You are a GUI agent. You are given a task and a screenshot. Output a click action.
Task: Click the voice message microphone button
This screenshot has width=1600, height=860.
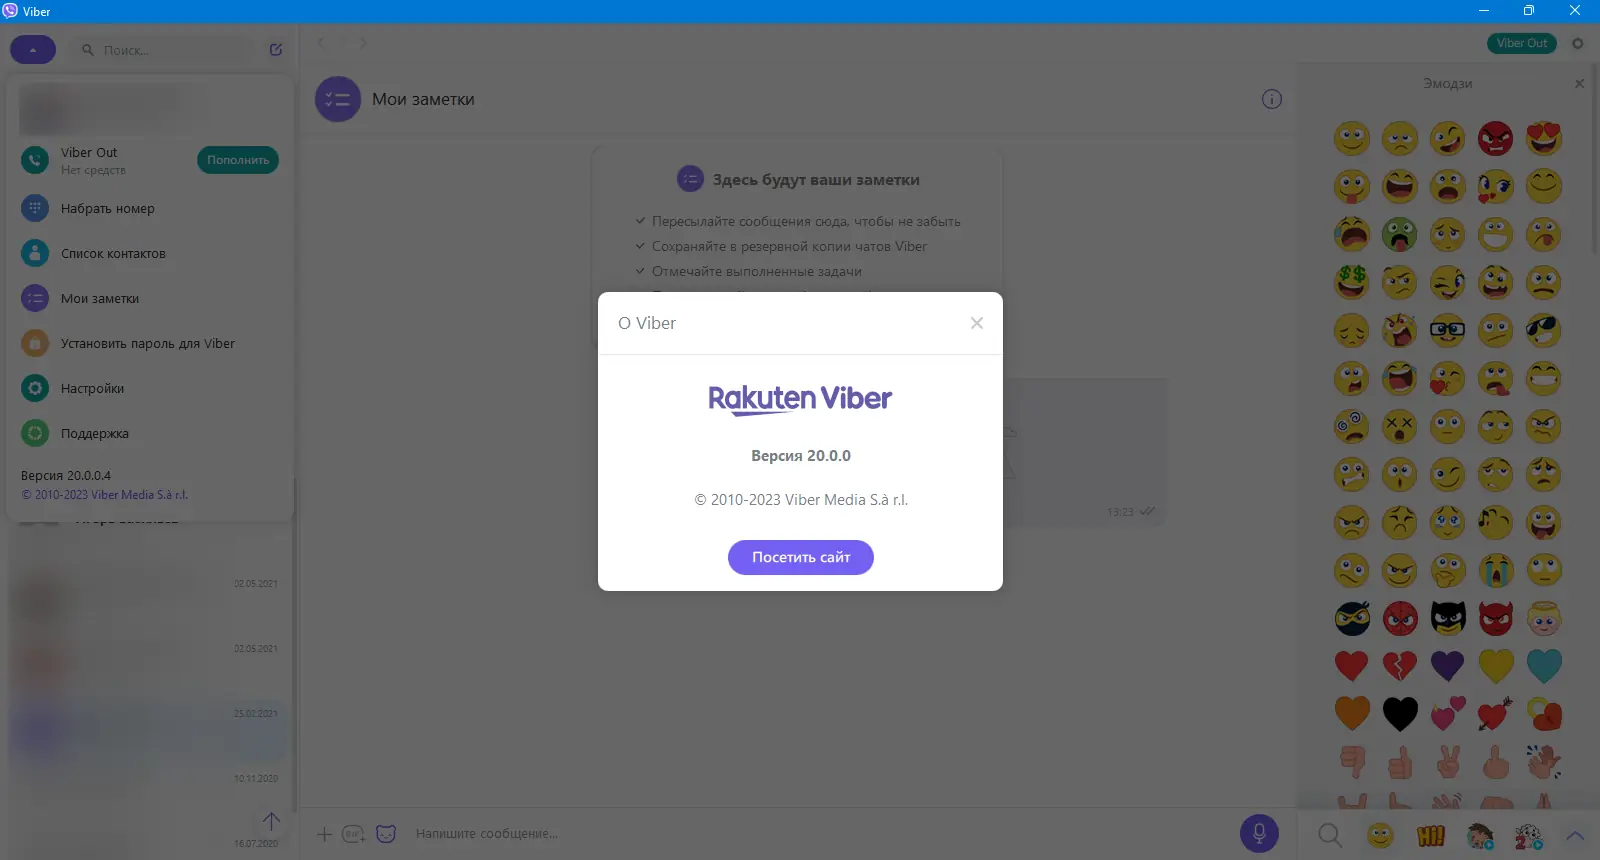click(x=1259, y=834)
